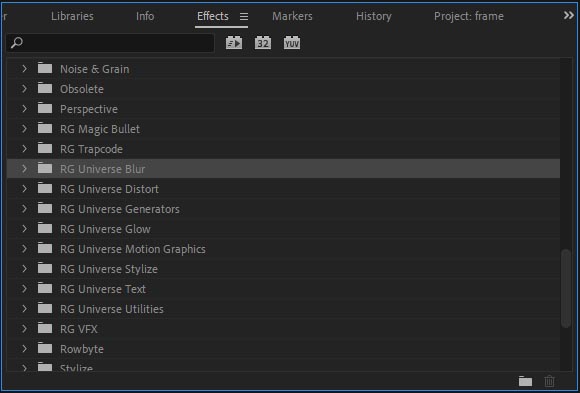Screen dimensions: 580x393
Task: Expand the RG Universe Generators folder
Action: point(24,209)
